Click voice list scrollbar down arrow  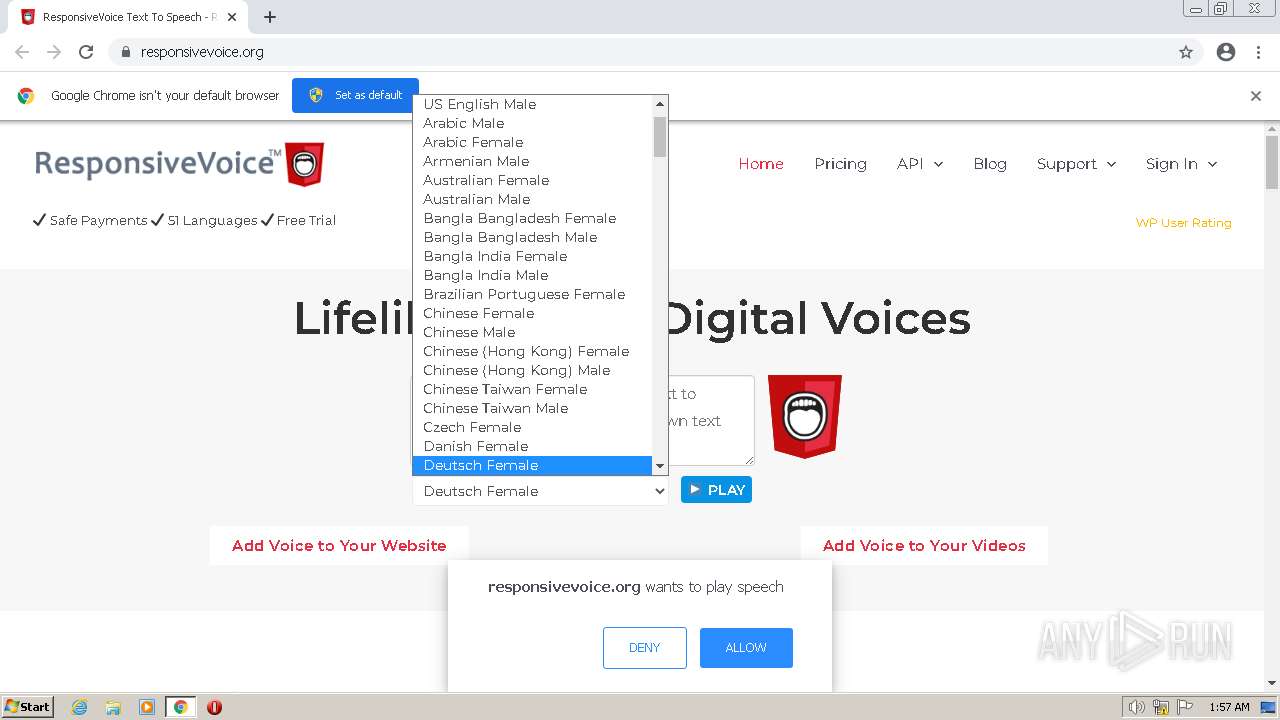point(660,466)
